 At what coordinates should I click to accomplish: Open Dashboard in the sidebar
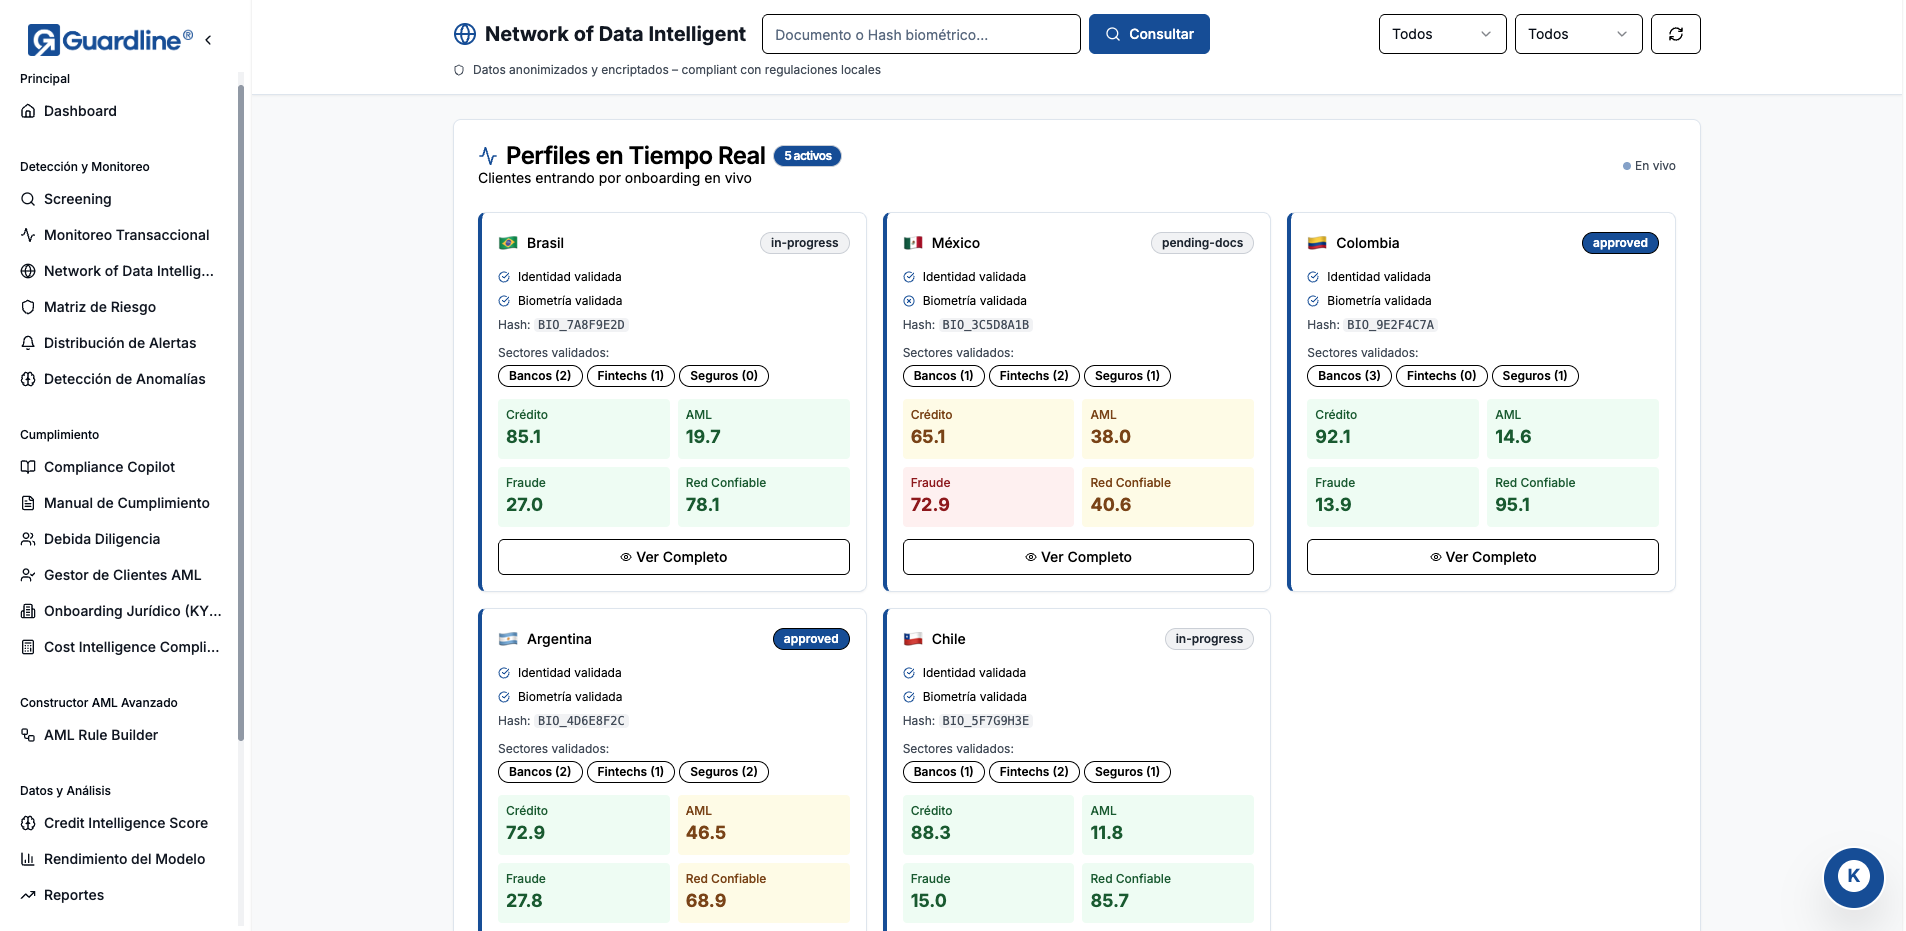click(x=80, y=111)
